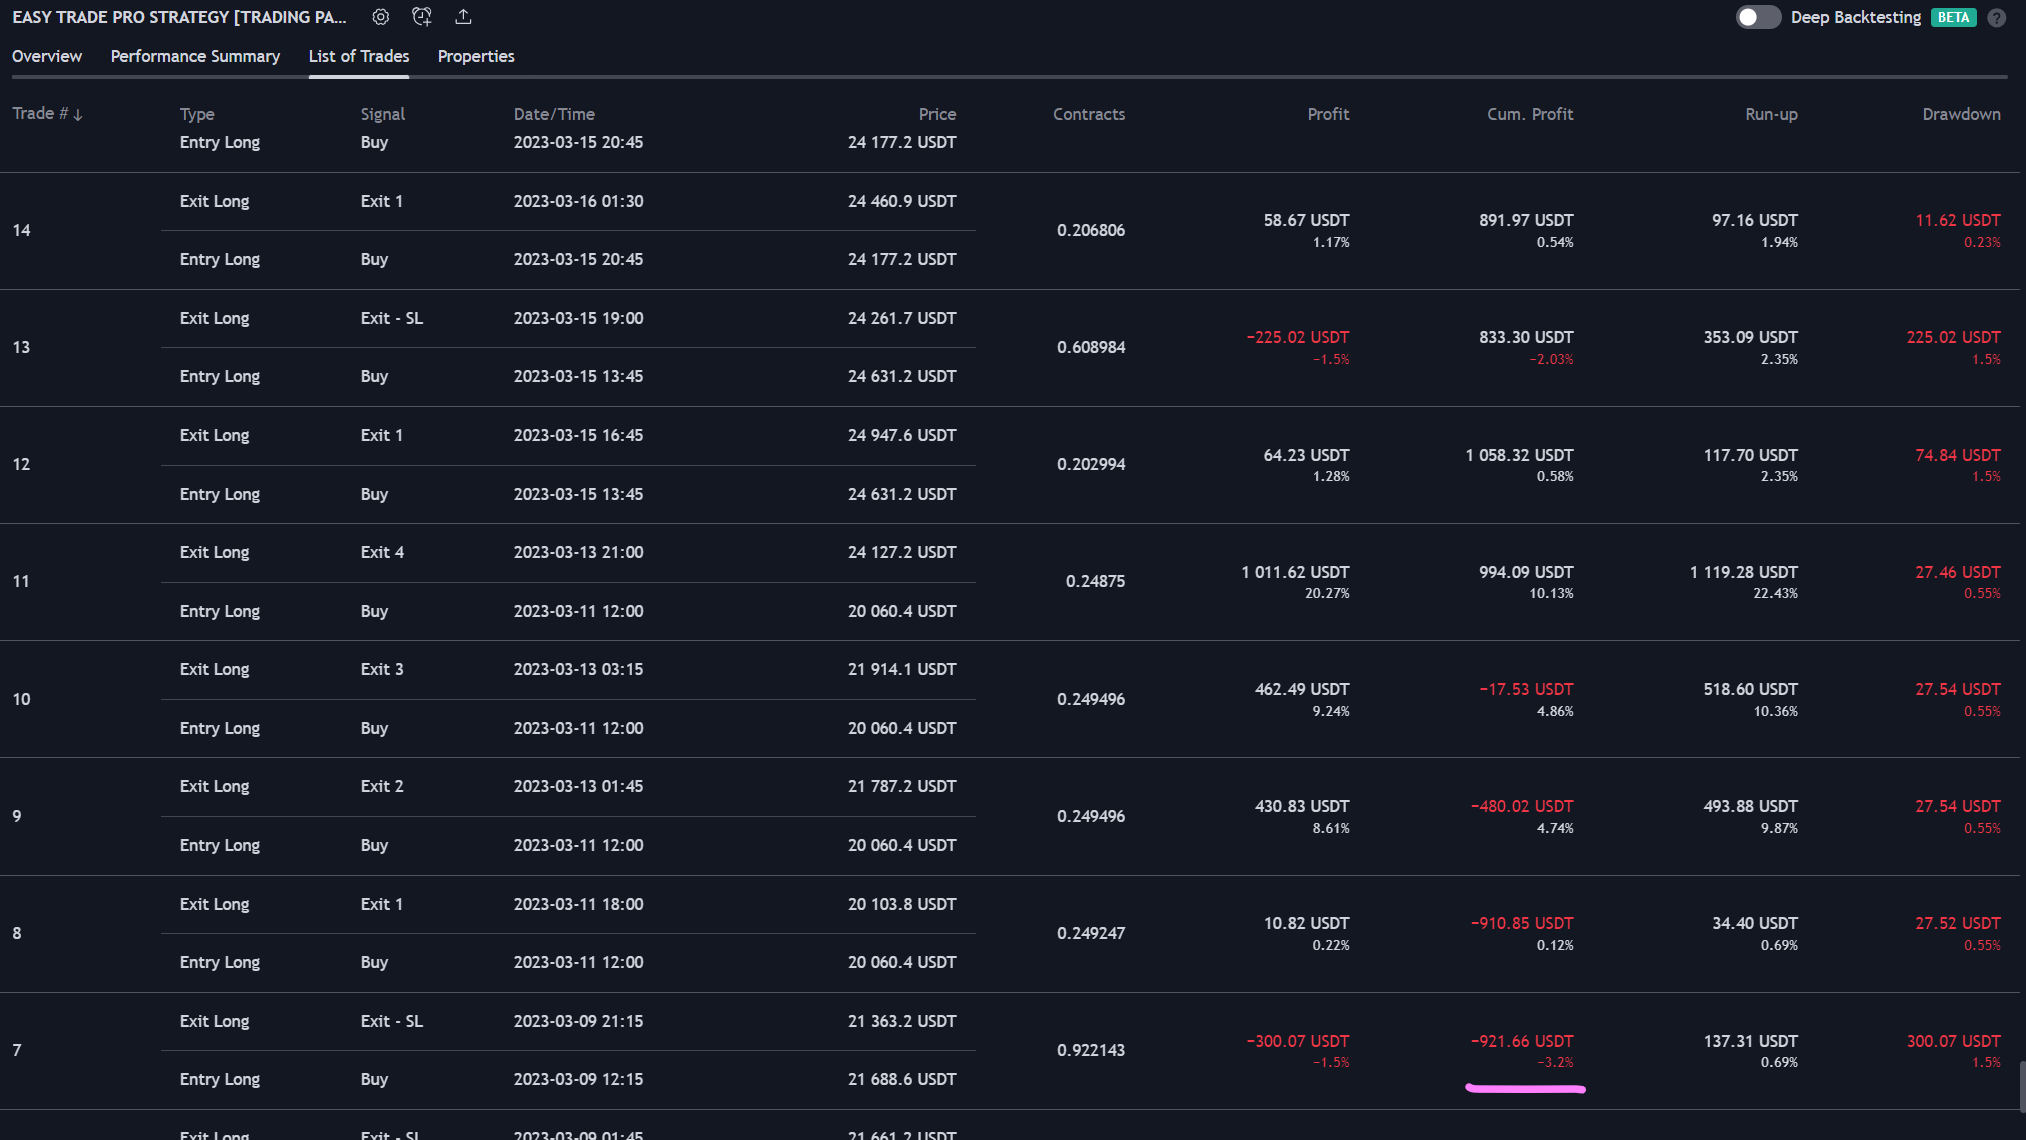Select the Properties tab
The width and height of the screenshot is (2026, 1140).
476,56
